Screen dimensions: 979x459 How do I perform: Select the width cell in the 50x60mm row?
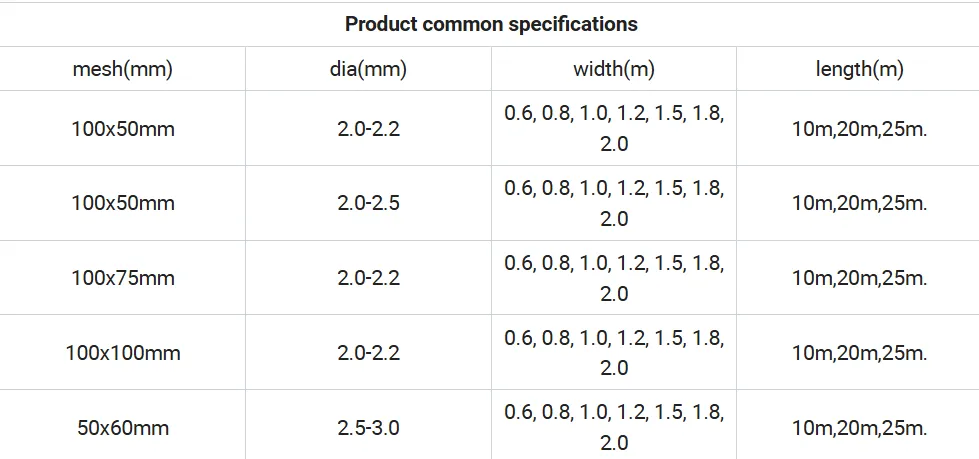614,427
